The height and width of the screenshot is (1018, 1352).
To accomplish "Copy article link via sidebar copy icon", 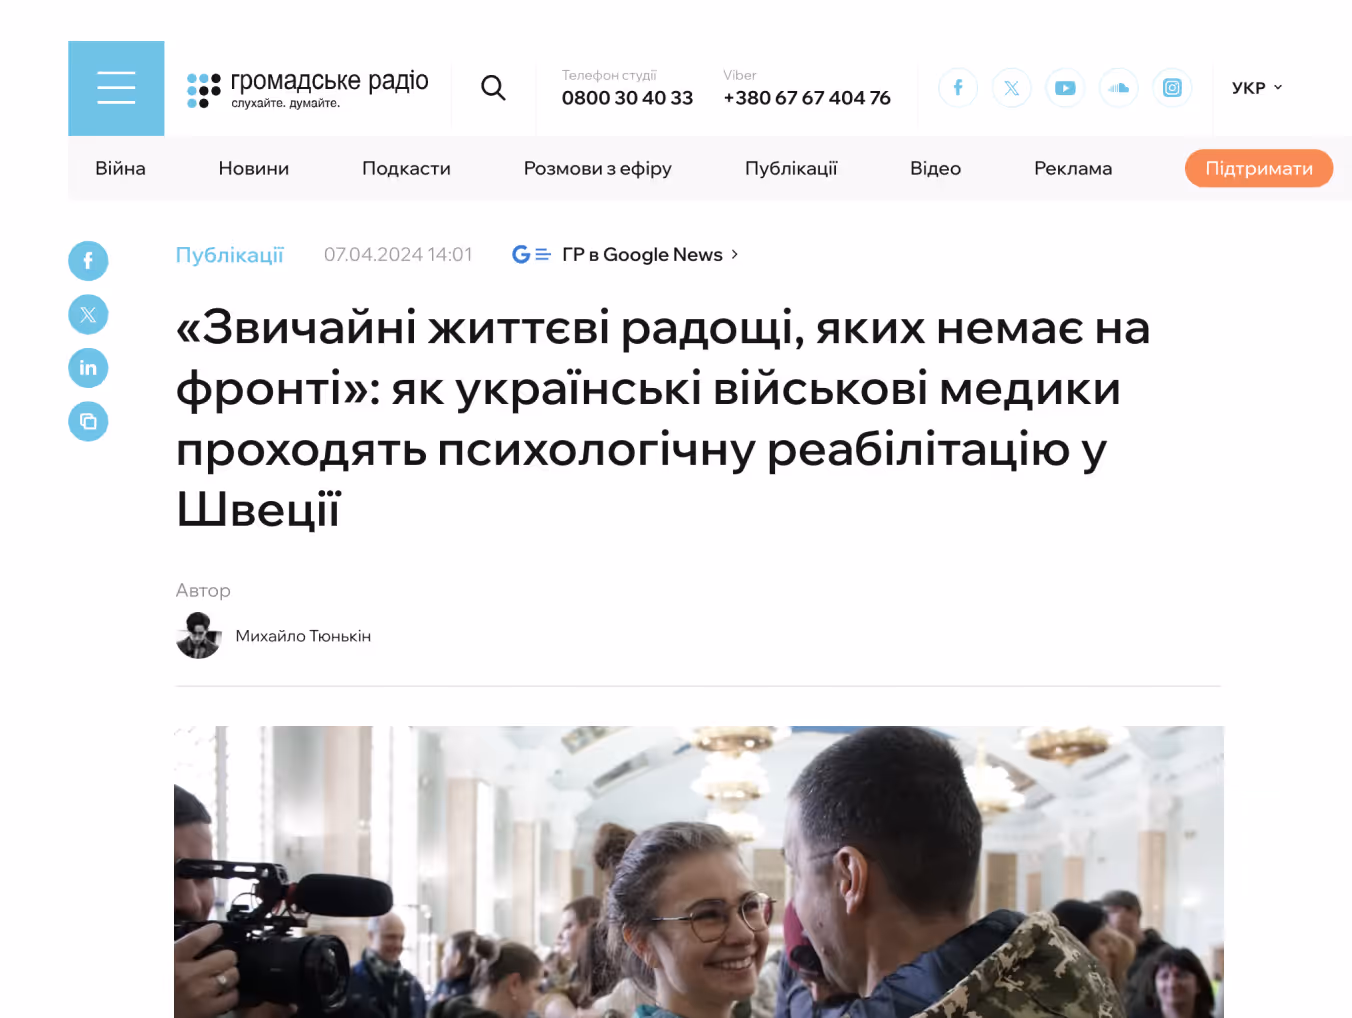I will 88,421.
